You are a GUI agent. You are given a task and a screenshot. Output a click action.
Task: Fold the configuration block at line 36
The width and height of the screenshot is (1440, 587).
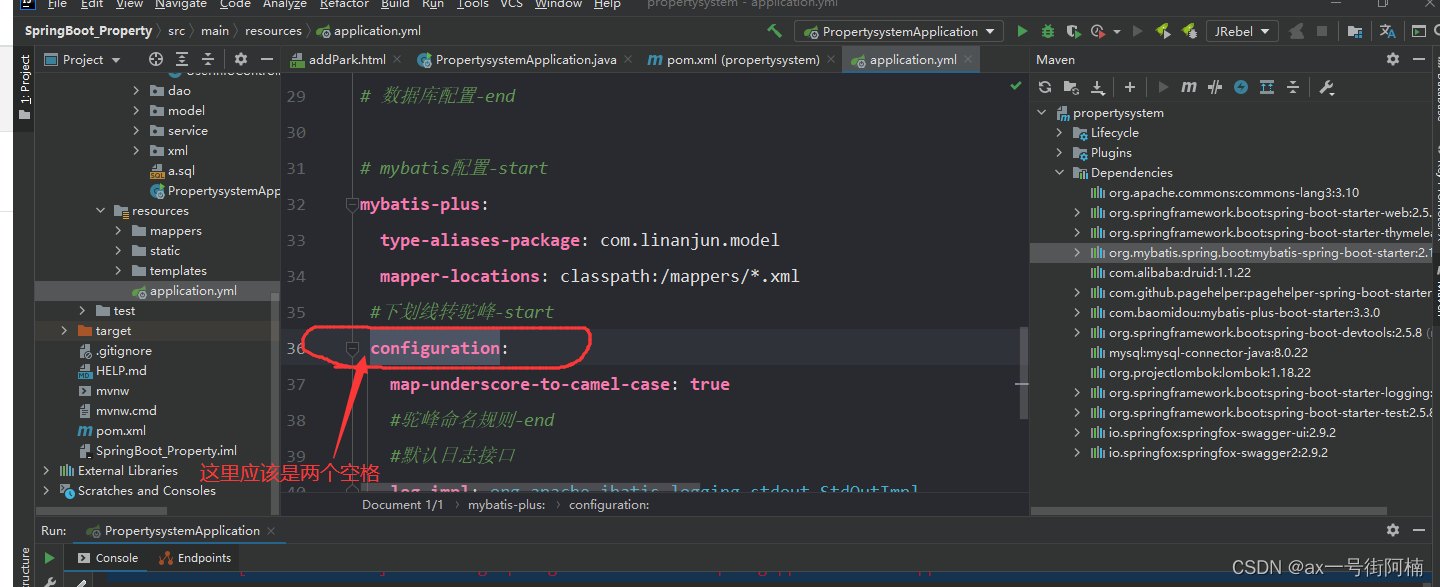352,348
